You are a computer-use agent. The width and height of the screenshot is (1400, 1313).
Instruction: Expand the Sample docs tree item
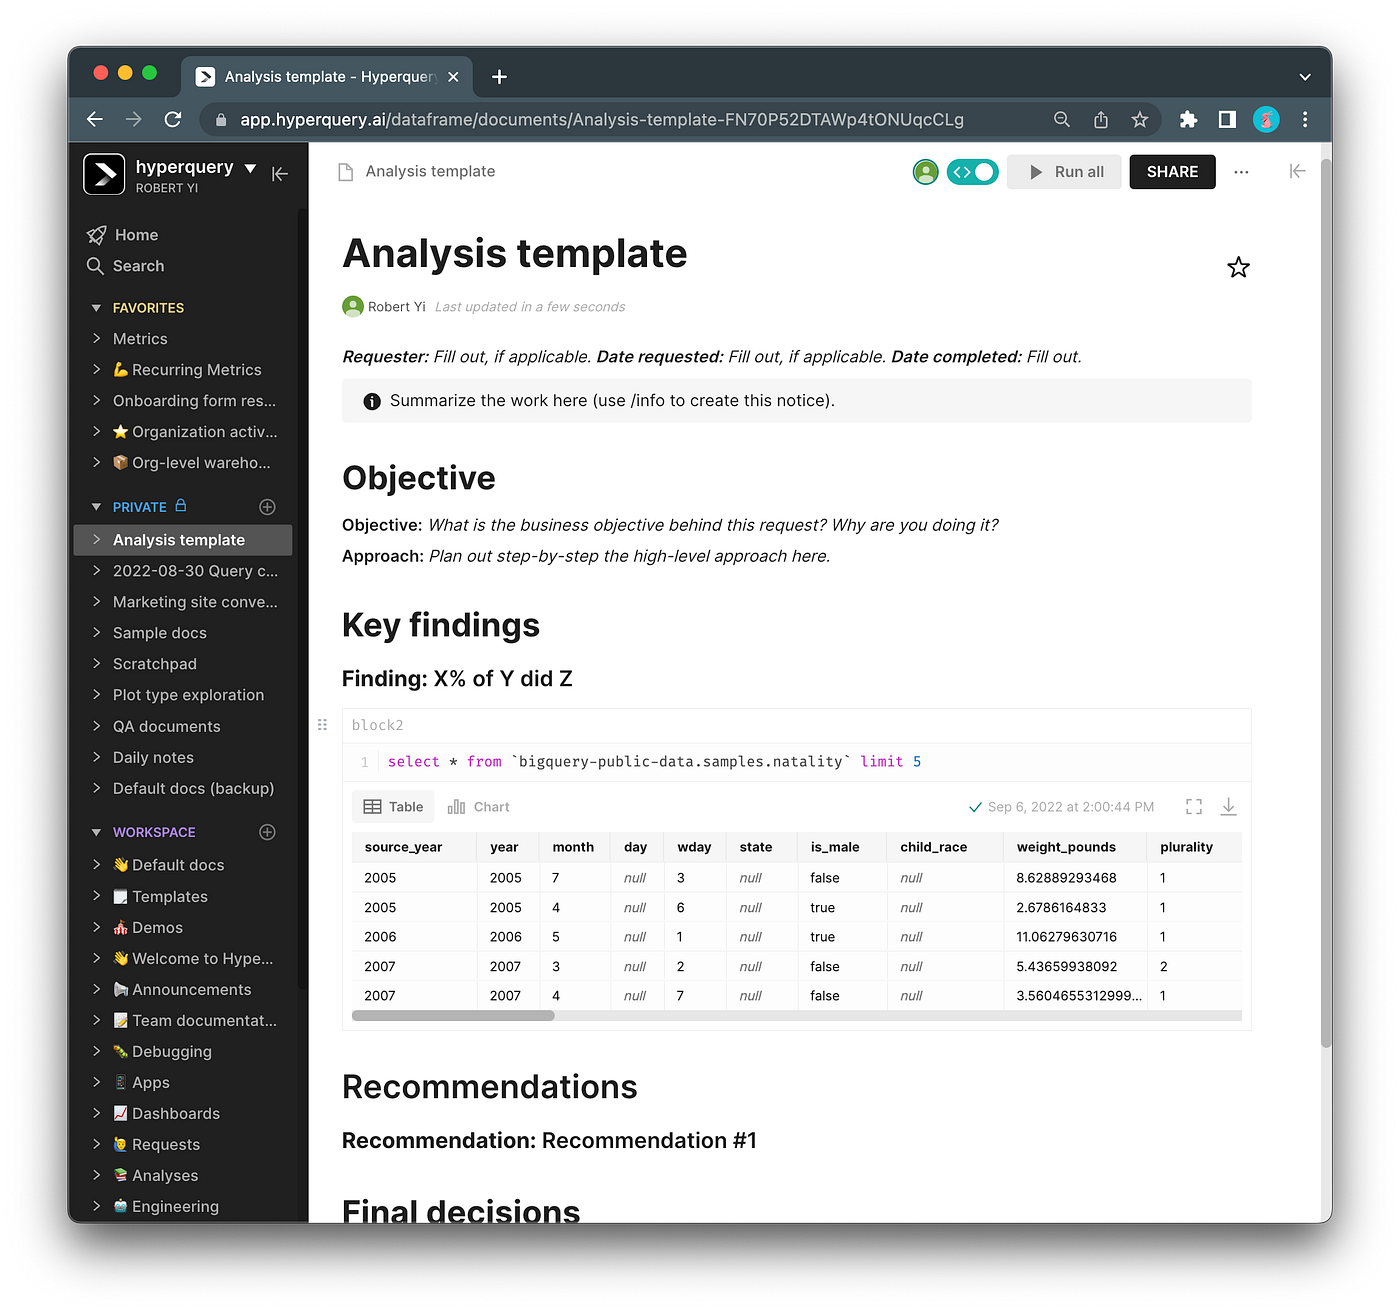click(x=94, y=632)
